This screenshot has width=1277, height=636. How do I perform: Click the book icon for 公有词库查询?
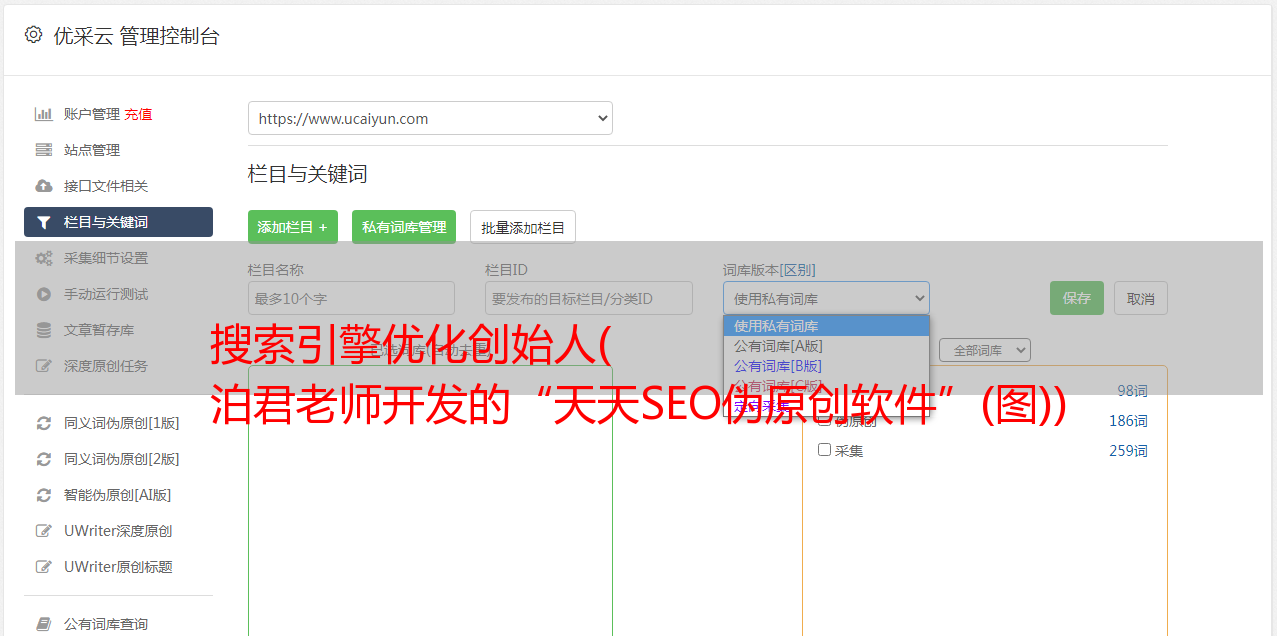[44, 624]
